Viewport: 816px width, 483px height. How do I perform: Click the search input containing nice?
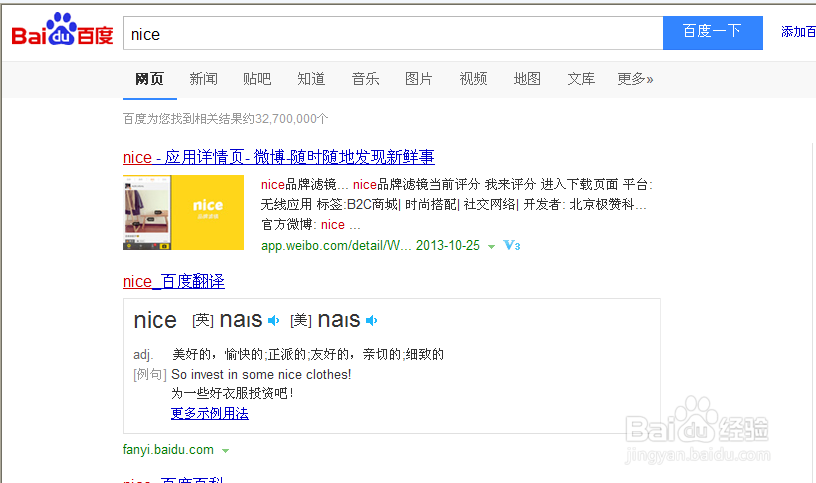[x=393, y=33]
